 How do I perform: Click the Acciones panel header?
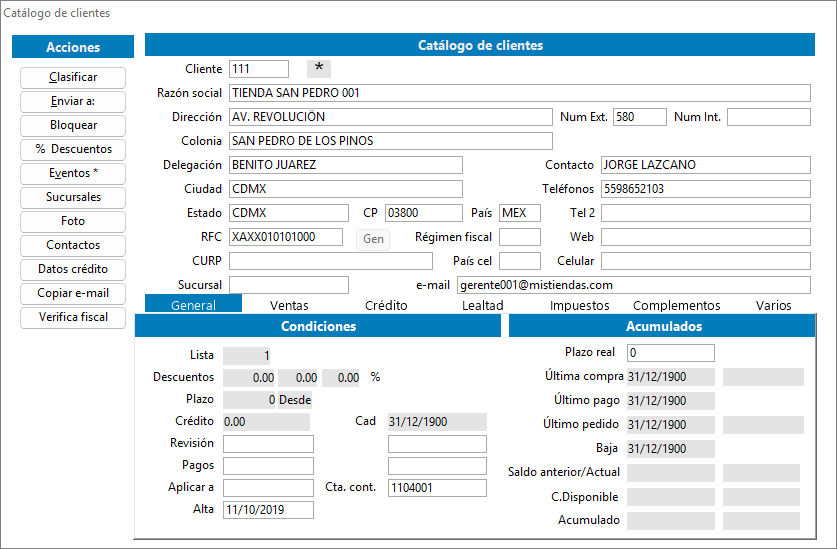[x=73, y=47]
